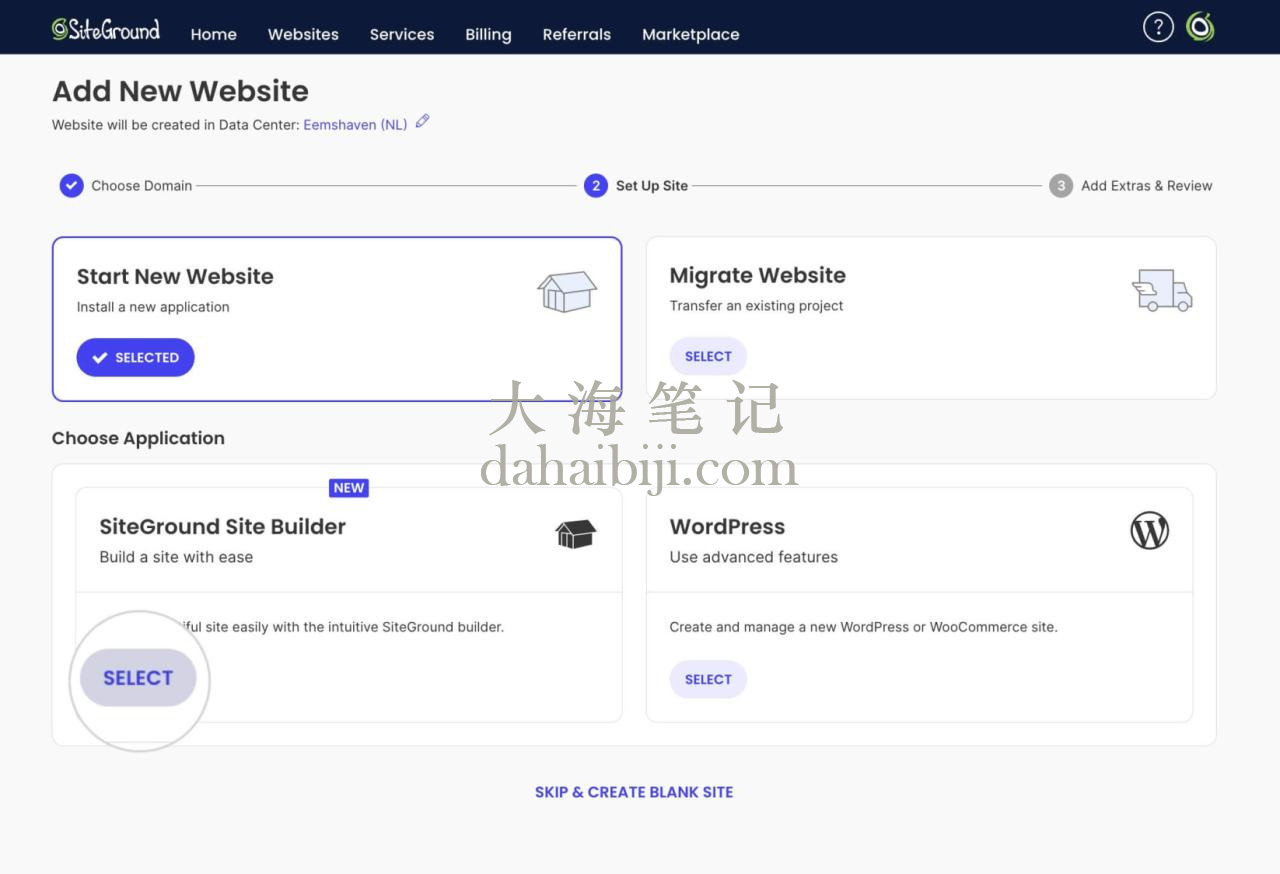Click the 'Transfer an existing project' text
Image resolution: width=1280 pixels, height=874 pixels.
tap(757, 306)
